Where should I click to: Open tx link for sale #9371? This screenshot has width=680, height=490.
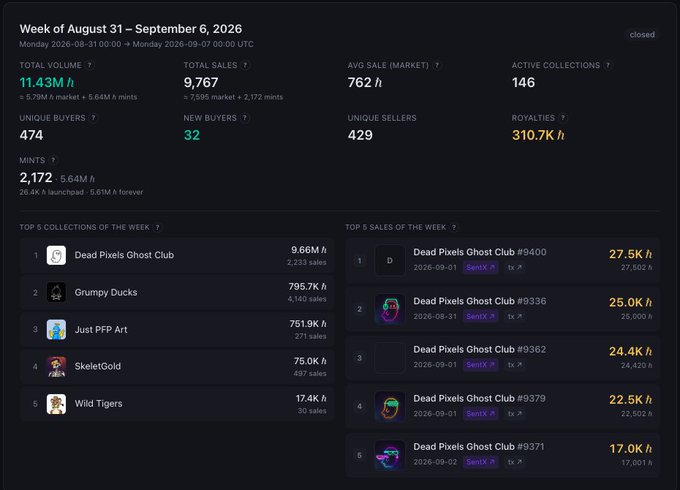click(515, 462)
